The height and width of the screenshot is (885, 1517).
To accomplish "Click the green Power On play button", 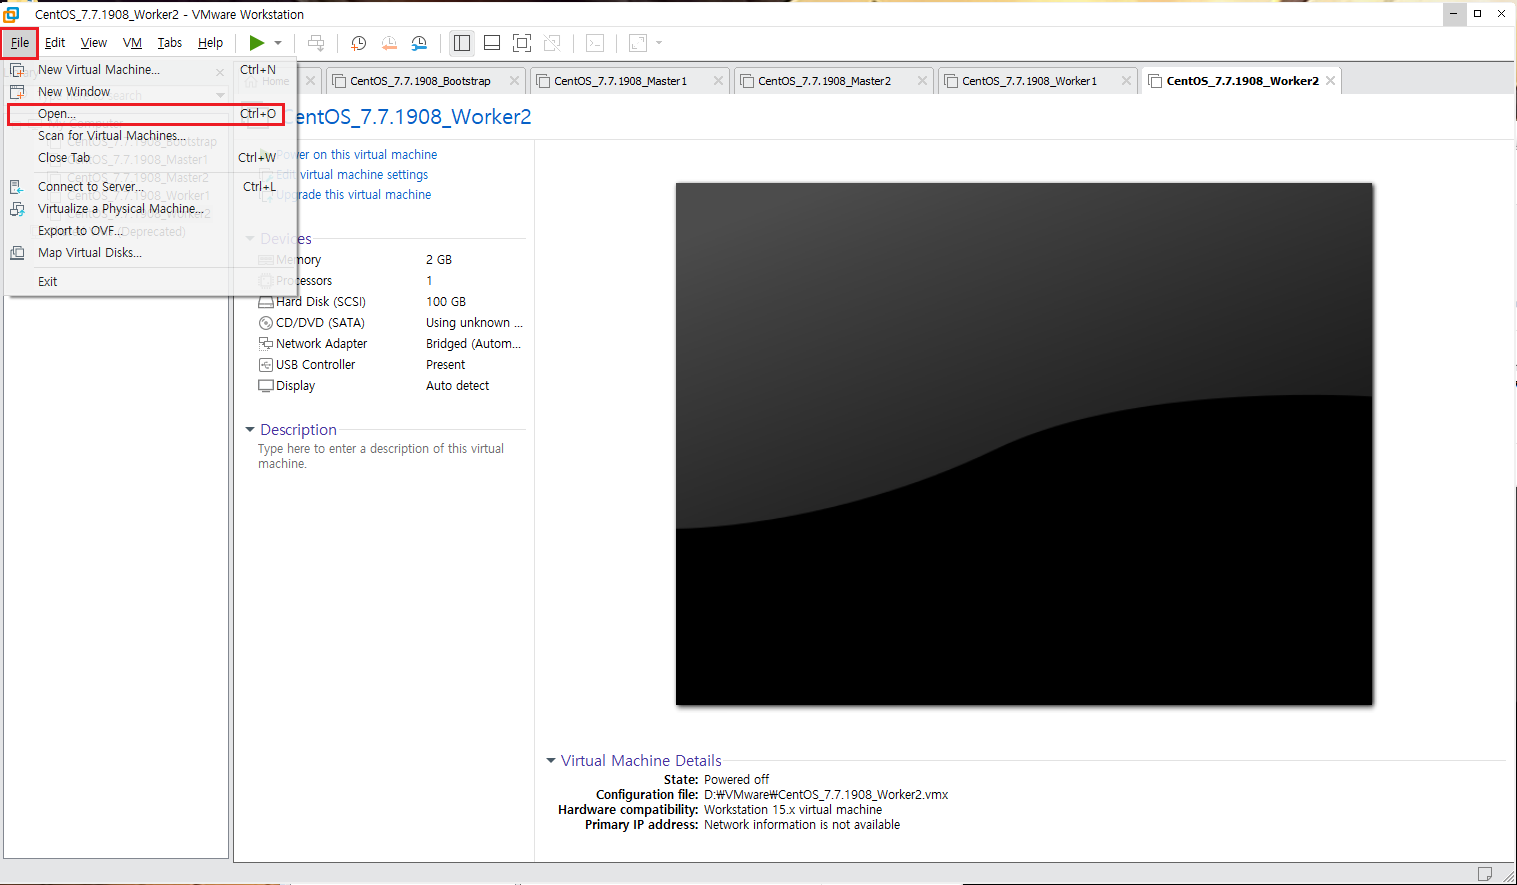I will point(257,43).
